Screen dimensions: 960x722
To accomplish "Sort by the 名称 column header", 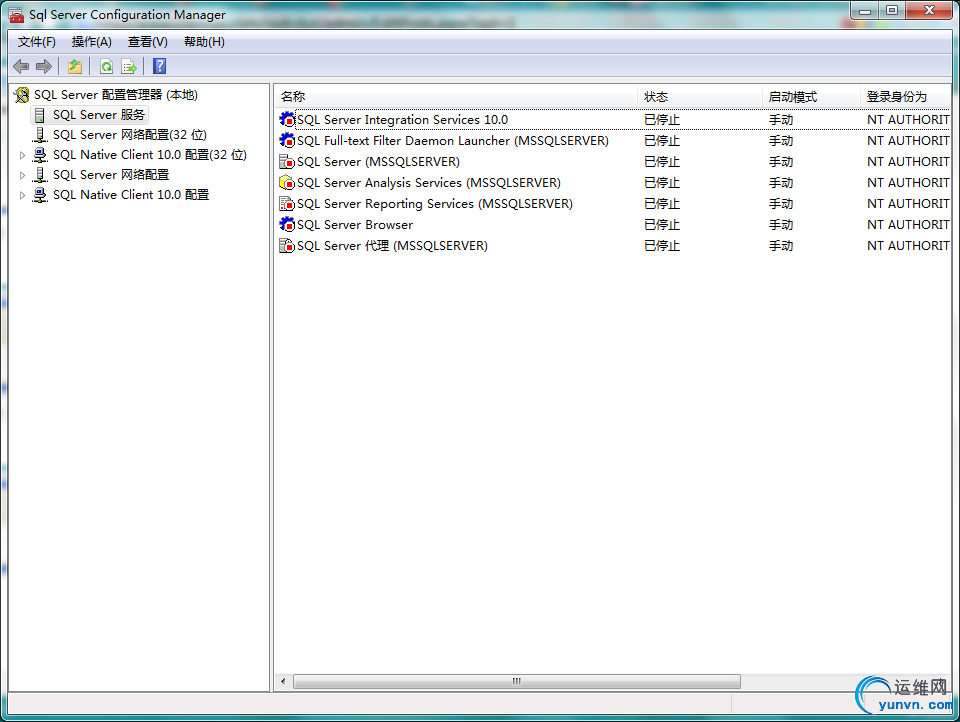I will 456,97.
